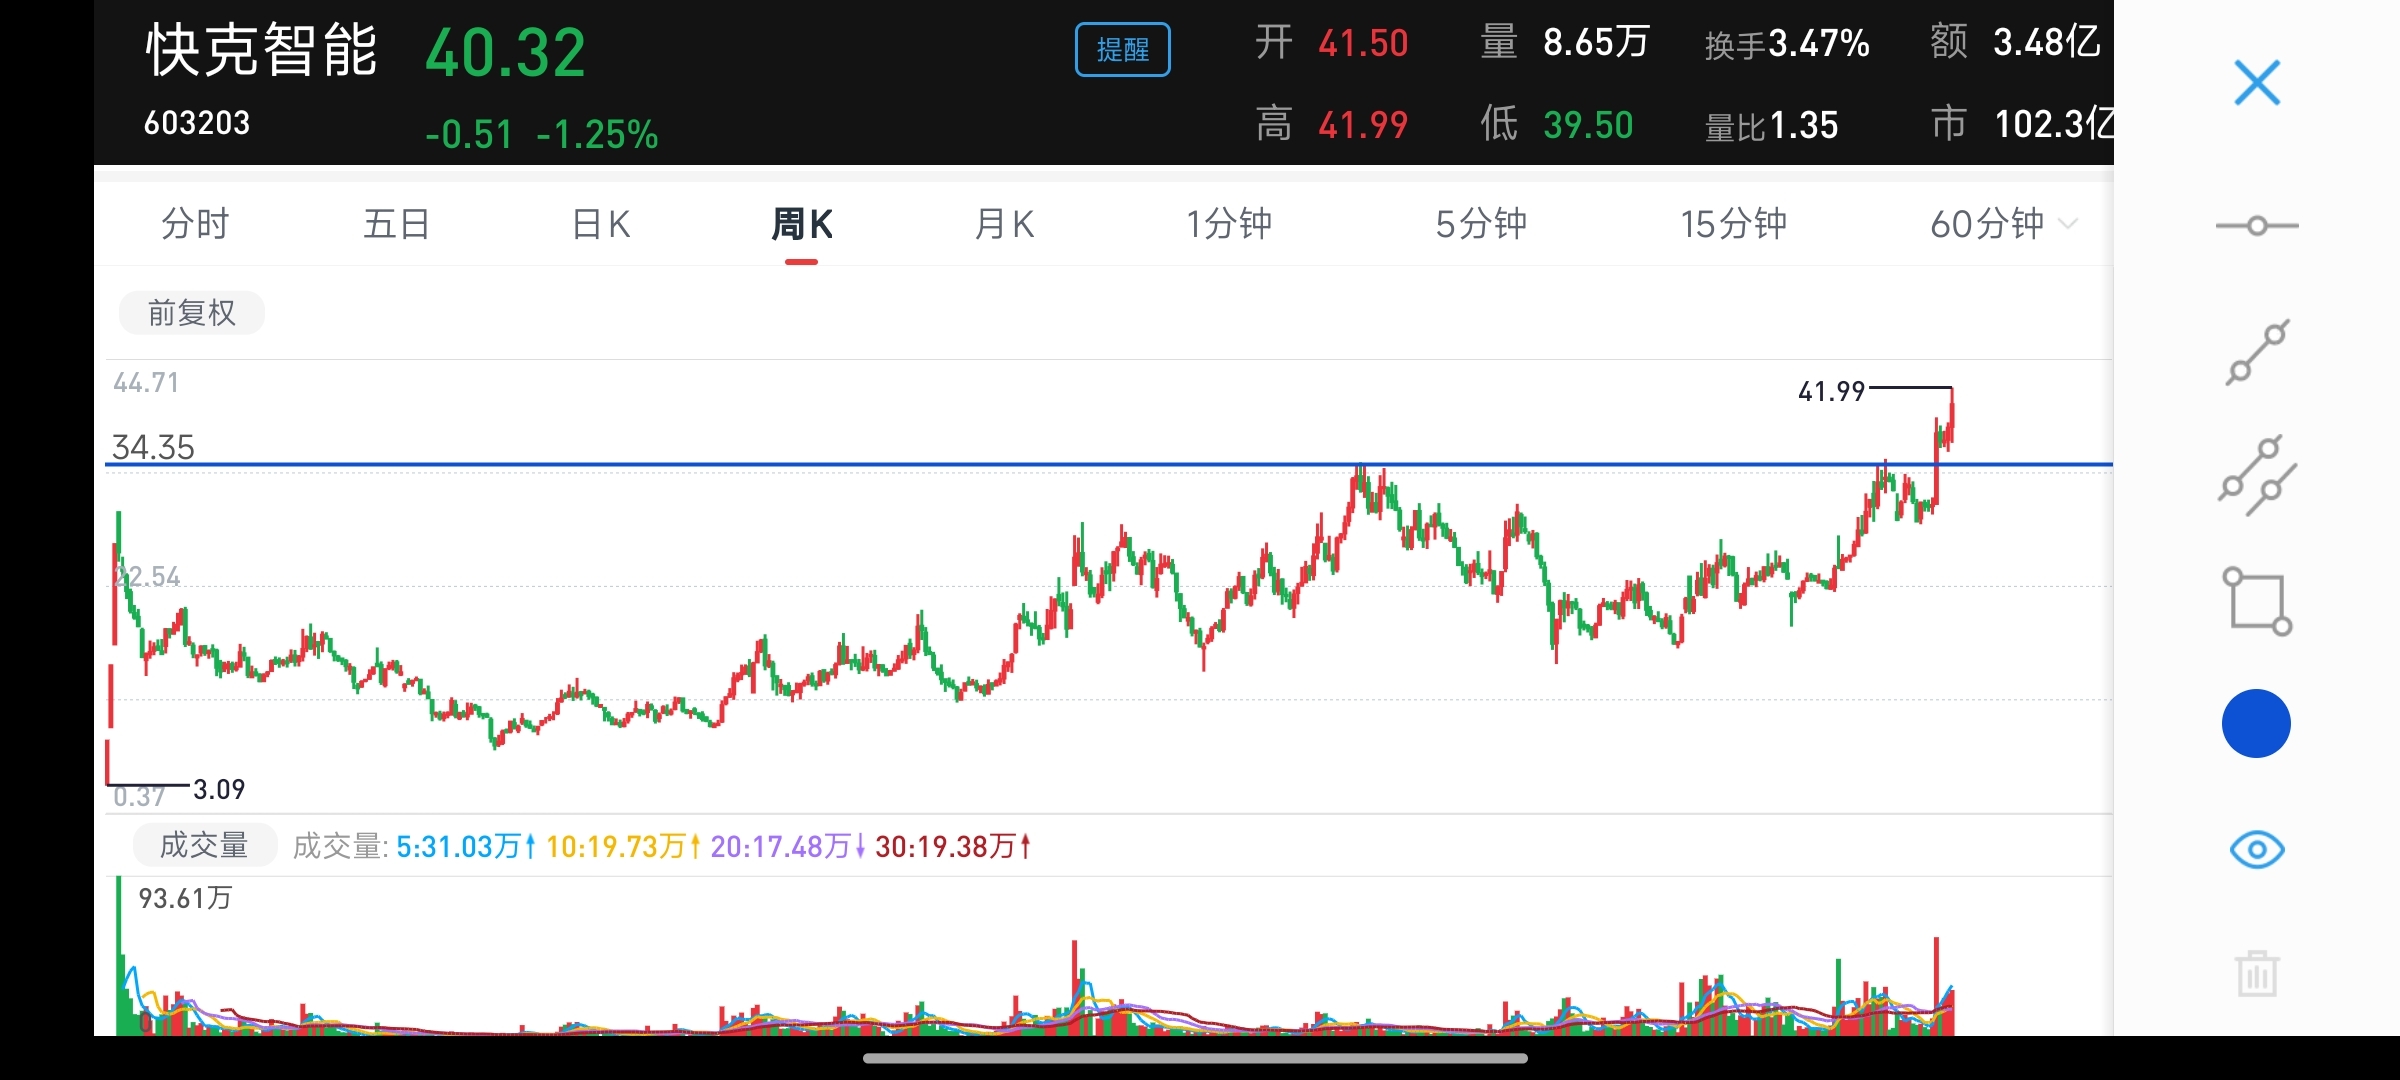The width and height of the screenshot is (2400, 1080).
Task: Tap the 41.99 high price marker
Action: pyautogui.click(x=1831, y=391)
